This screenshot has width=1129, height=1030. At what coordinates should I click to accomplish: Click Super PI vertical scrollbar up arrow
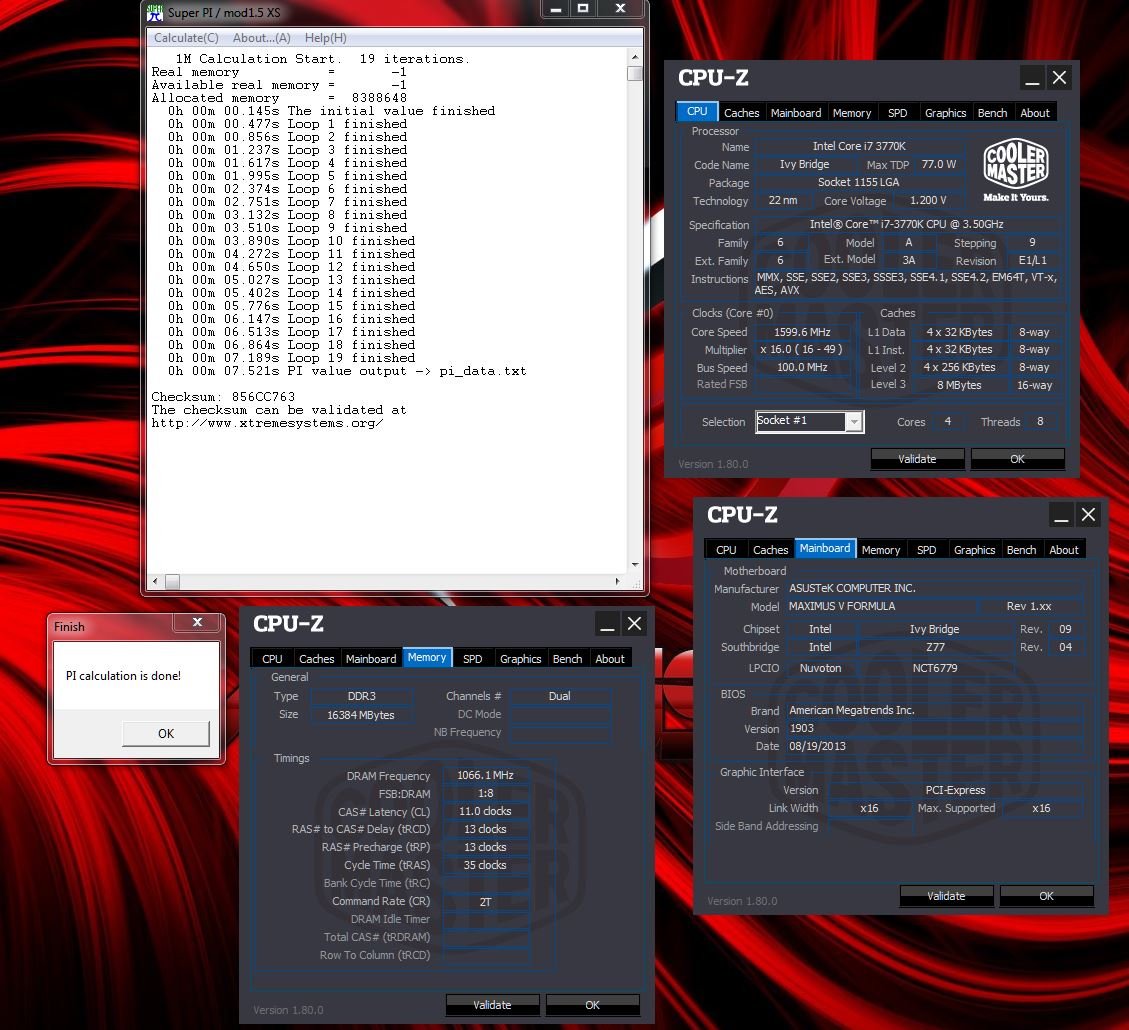pyautogui.click(x=634, y=56)
